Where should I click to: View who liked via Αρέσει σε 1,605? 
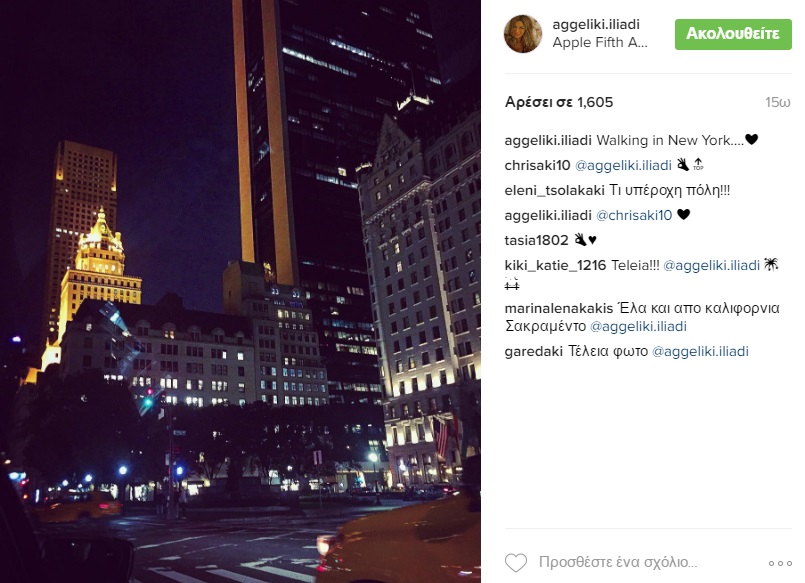tap(559, 102)
